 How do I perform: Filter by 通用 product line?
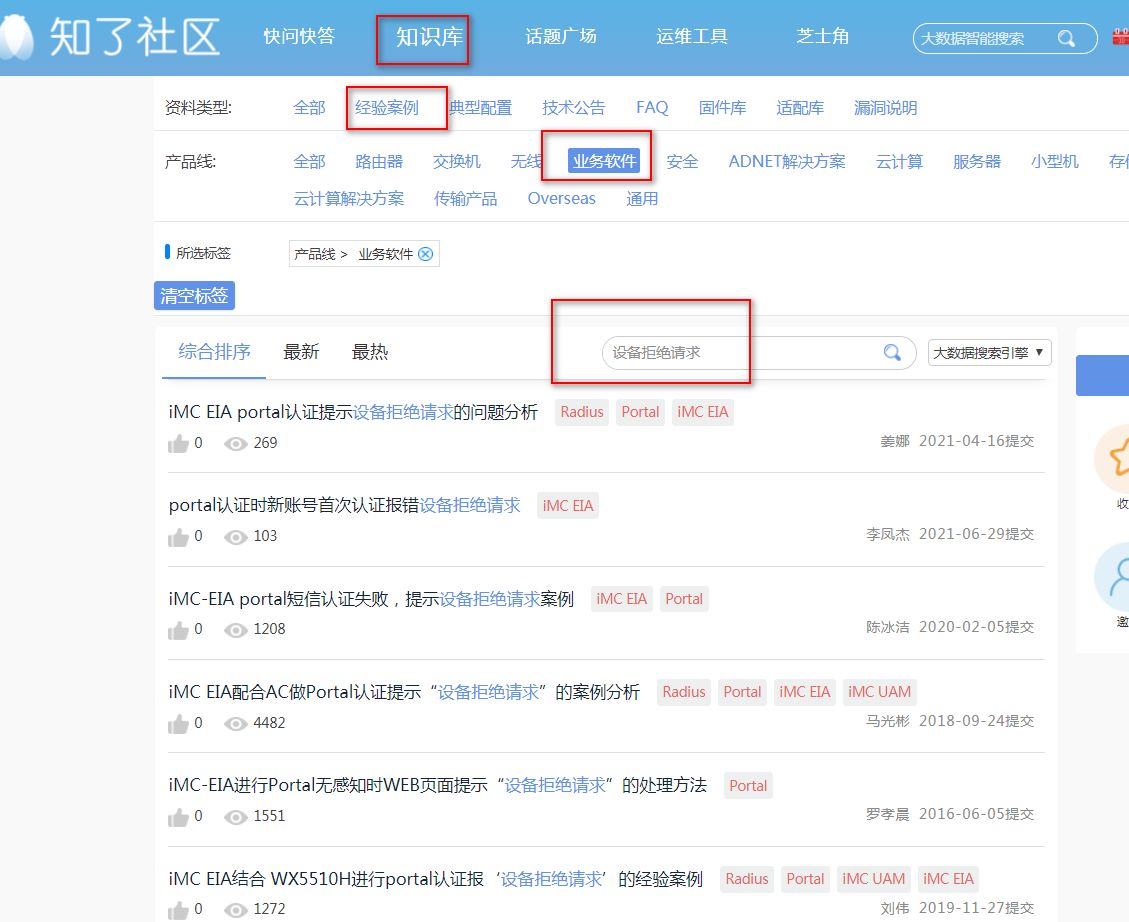tap(642, 199)
